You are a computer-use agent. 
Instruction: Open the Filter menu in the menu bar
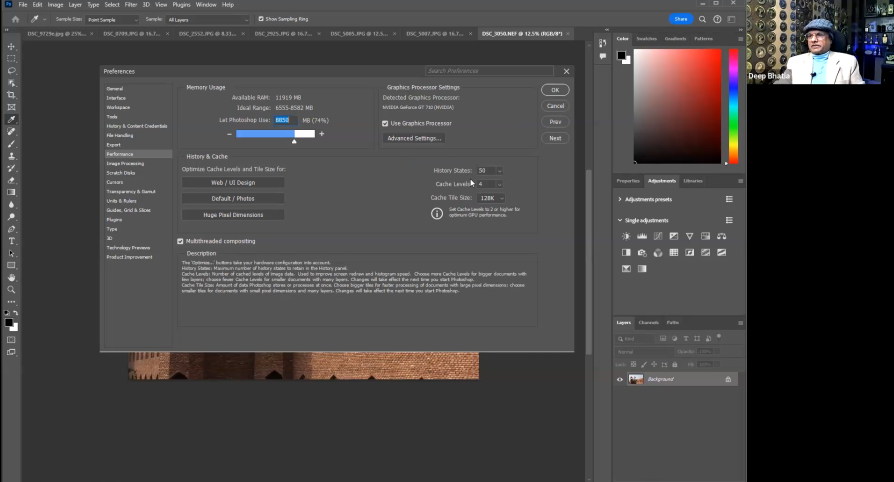point(131,4)
